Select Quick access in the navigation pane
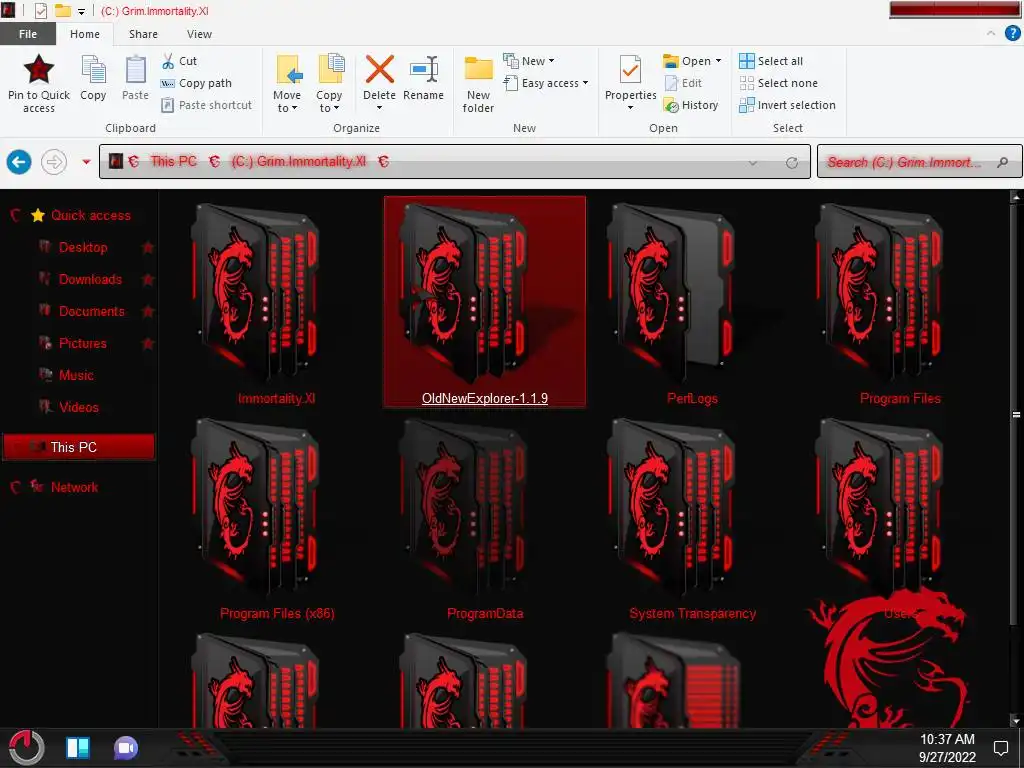The image size is (1024, 768). pos(91,215)
